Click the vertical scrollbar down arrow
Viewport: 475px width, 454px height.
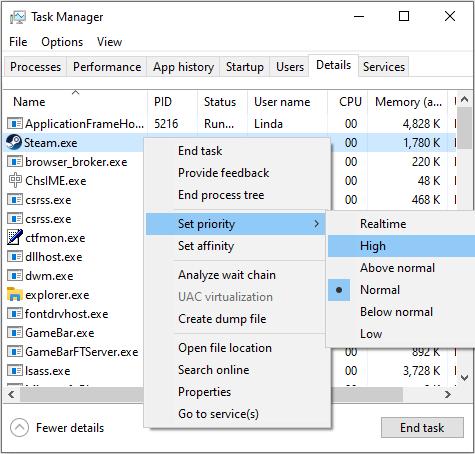(464, 378)
